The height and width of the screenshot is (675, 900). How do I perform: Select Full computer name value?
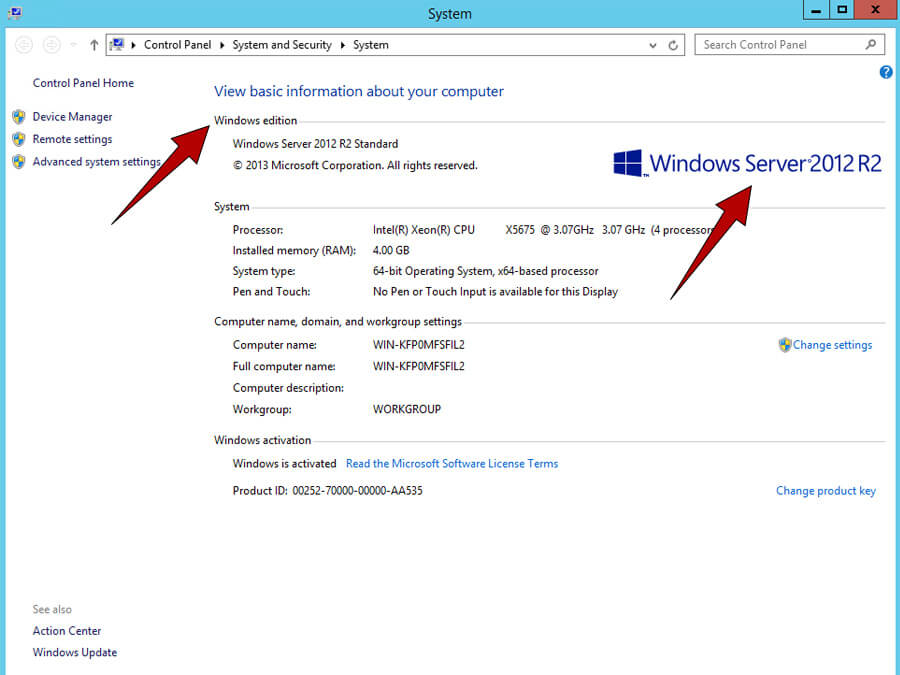[x=418, y=366]
